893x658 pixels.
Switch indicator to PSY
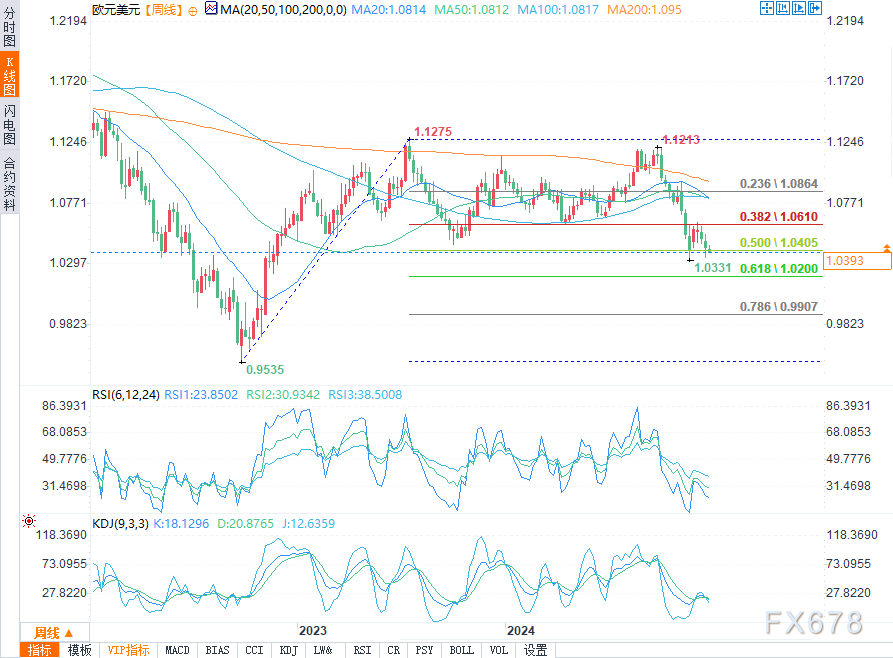424,650
